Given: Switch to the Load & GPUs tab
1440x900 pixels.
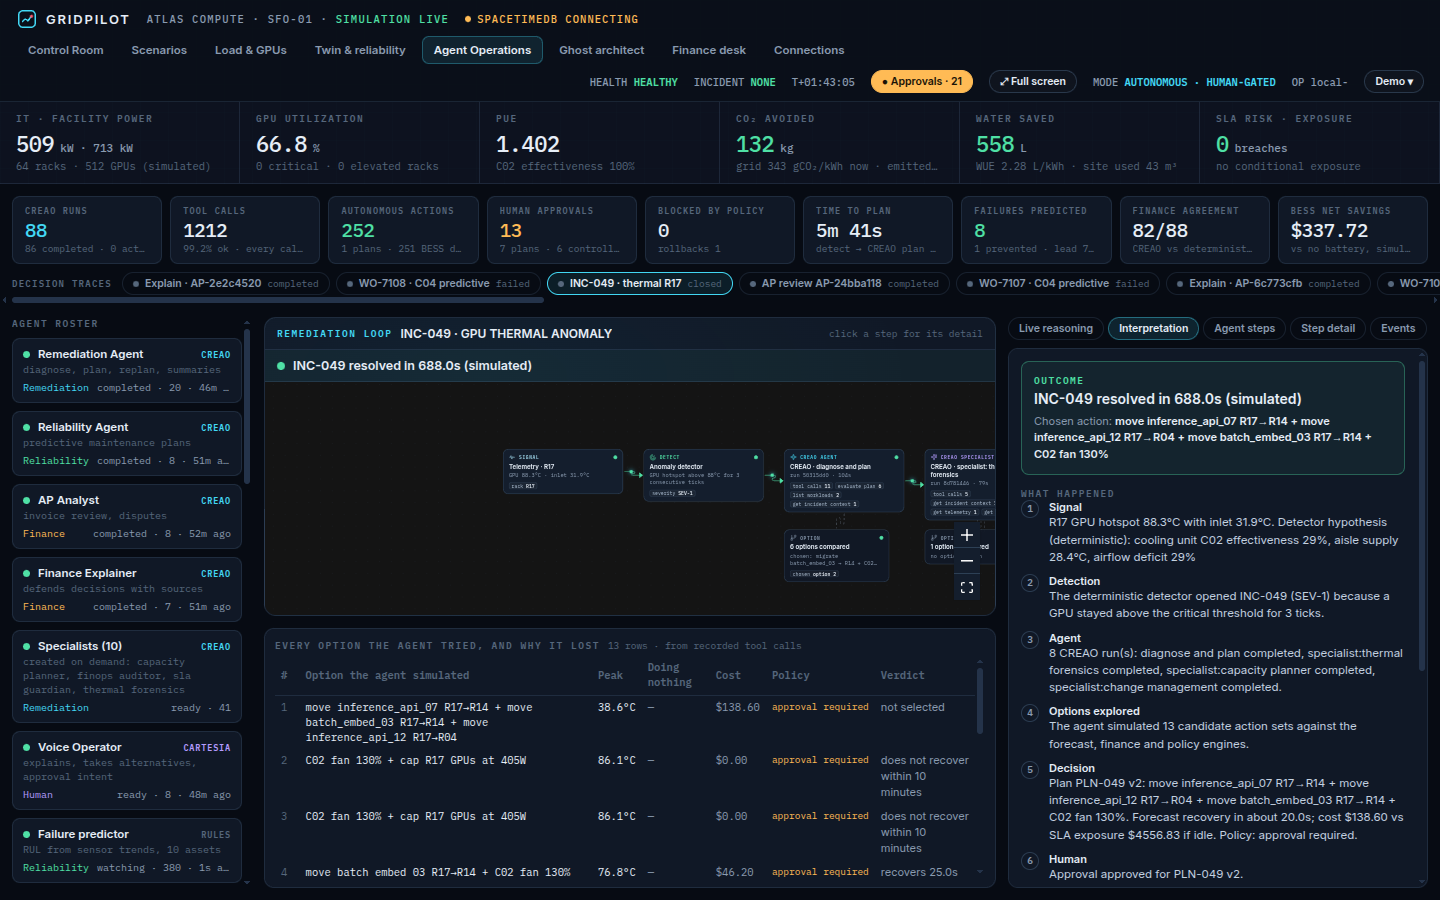Looking at the screenshot, I should (251, 50).
